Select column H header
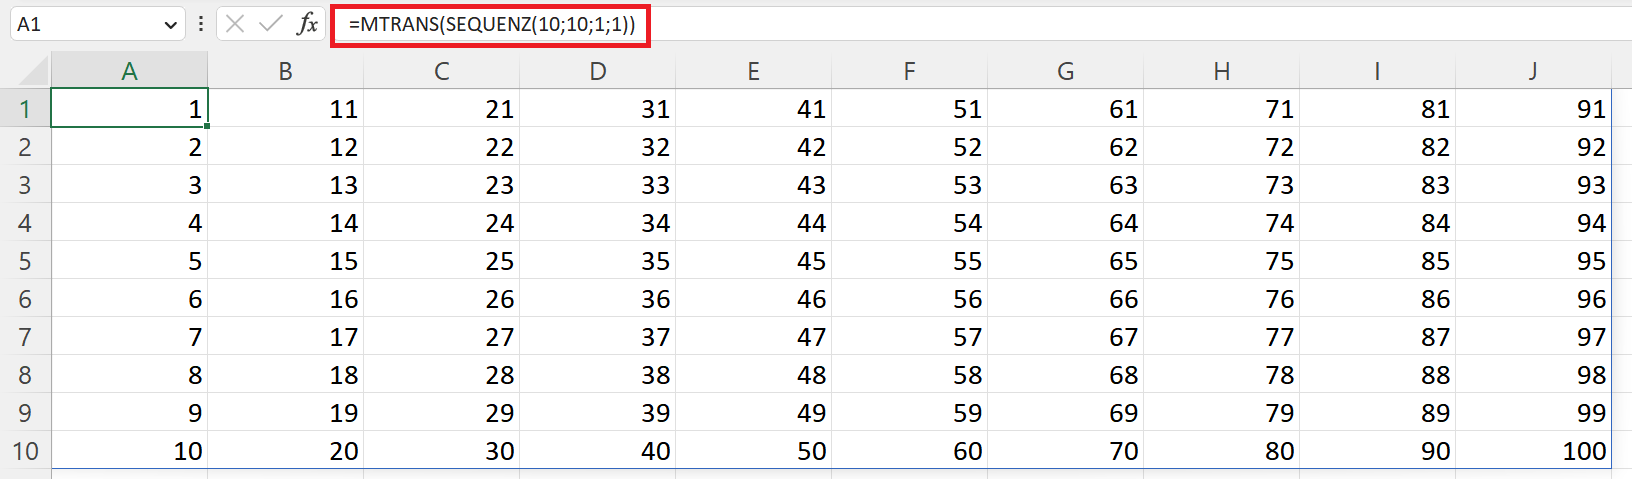This screenshot has height=479, width=1632. [x=1221, y=71]
